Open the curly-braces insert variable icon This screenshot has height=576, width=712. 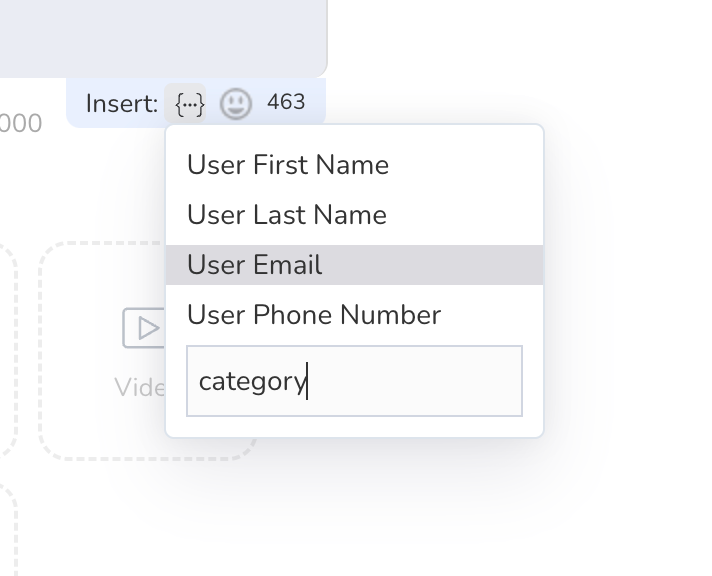tap(185, 104)
